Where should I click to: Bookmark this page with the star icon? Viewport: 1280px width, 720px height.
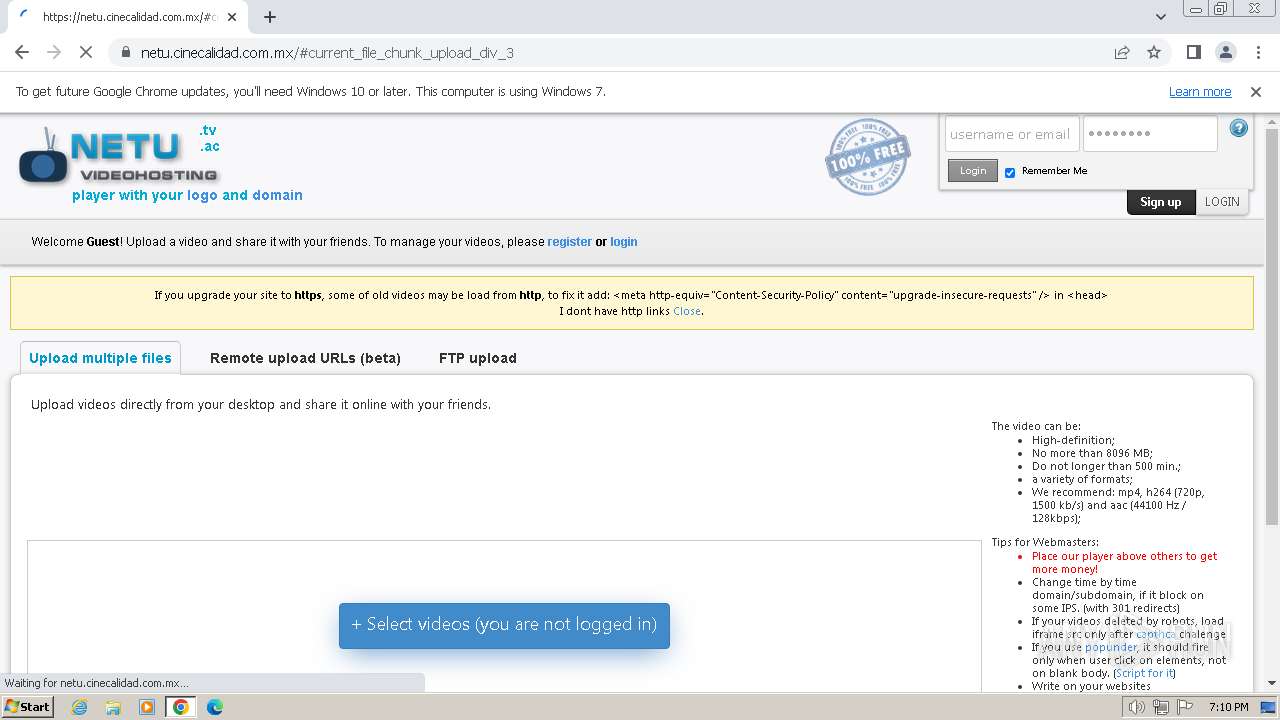(1154, 53)
